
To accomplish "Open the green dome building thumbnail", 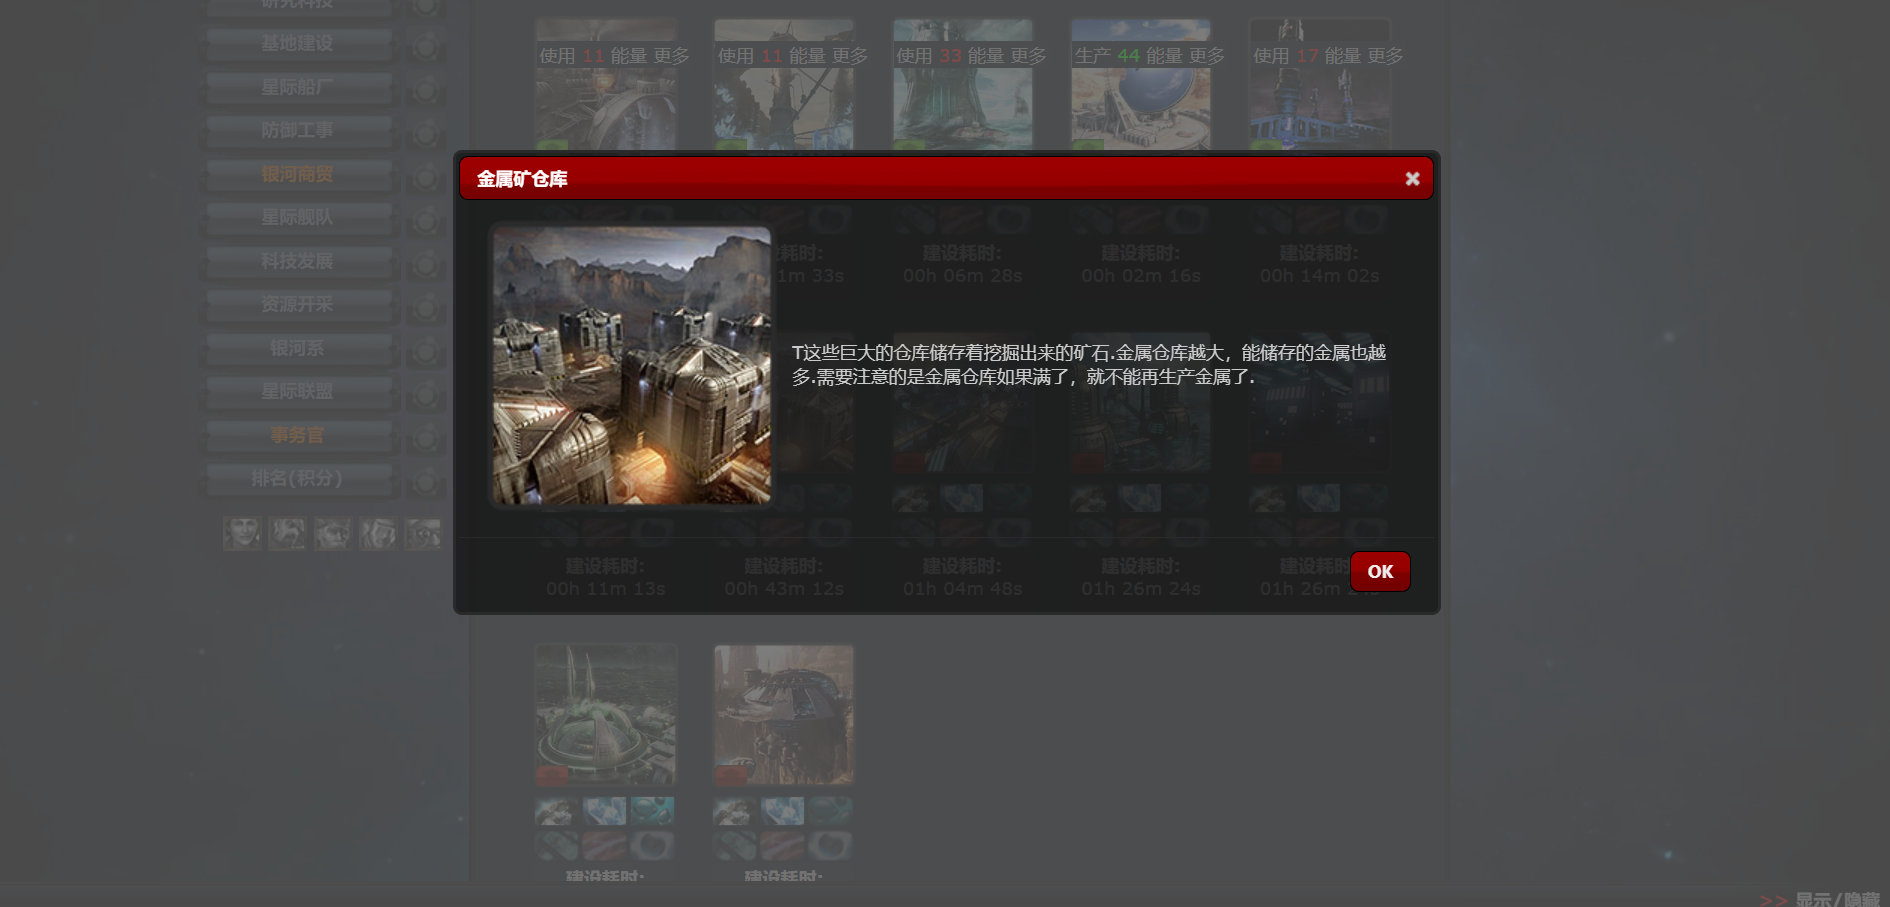I will [606, 714].
